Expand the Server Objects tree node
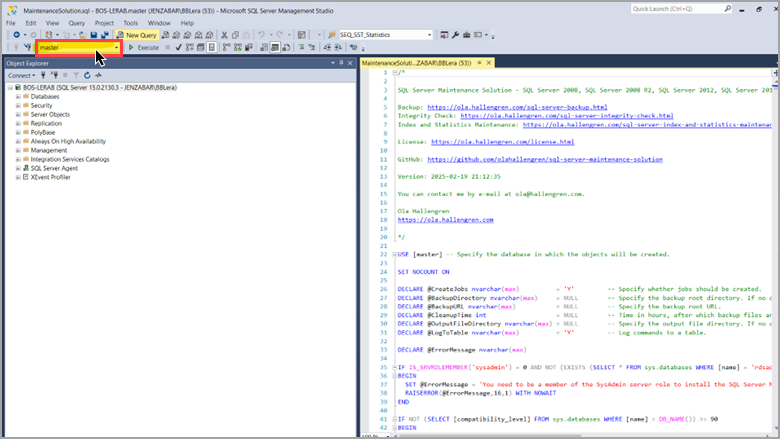Viewport: 780px width, 439px height. point(18,114)
